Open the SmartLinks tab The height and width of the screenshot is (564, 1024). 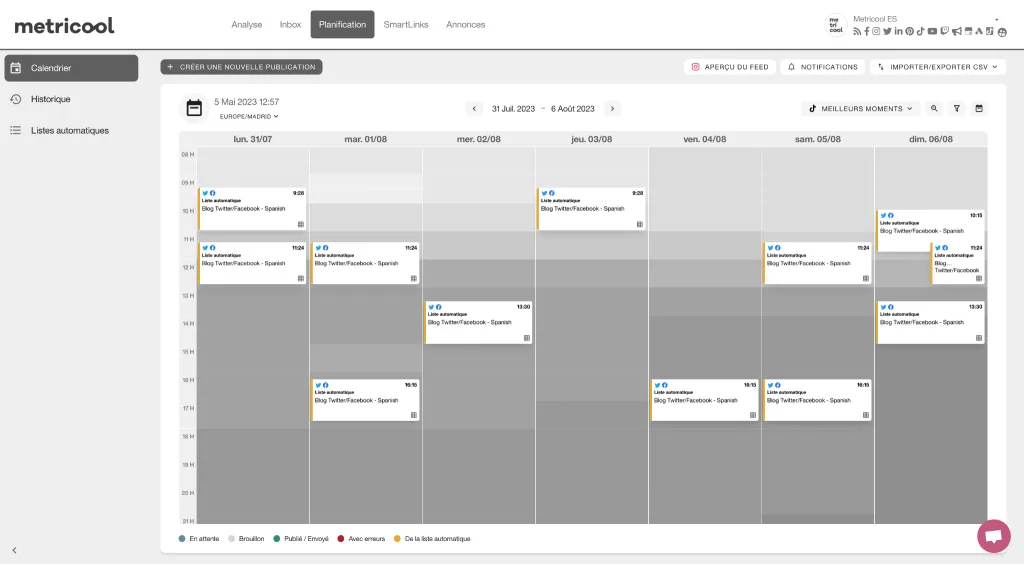(x=406, y=24)
